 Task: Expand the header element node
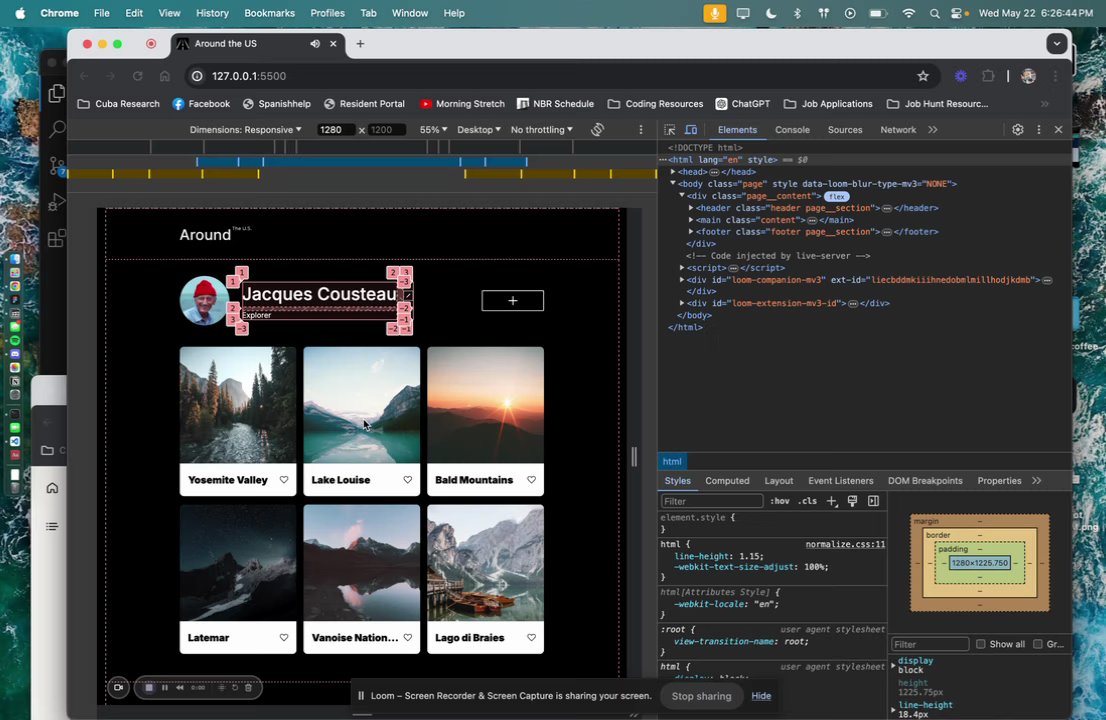pos(691,208)
